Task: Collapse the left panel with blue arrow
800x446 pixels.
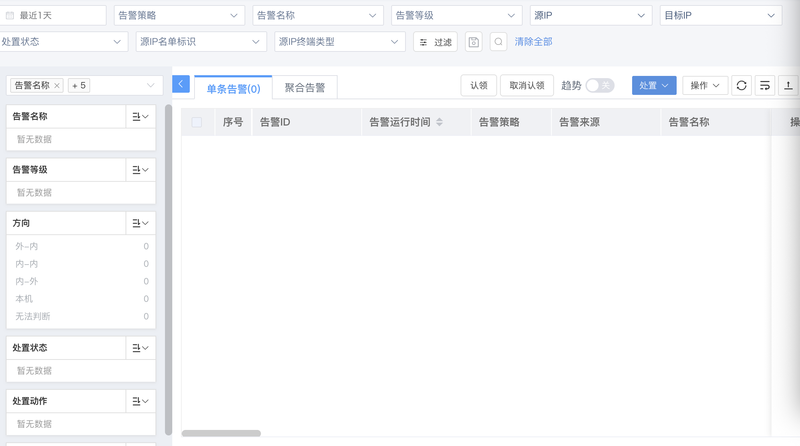Action: pyautogui.click(x=181, y=85)
